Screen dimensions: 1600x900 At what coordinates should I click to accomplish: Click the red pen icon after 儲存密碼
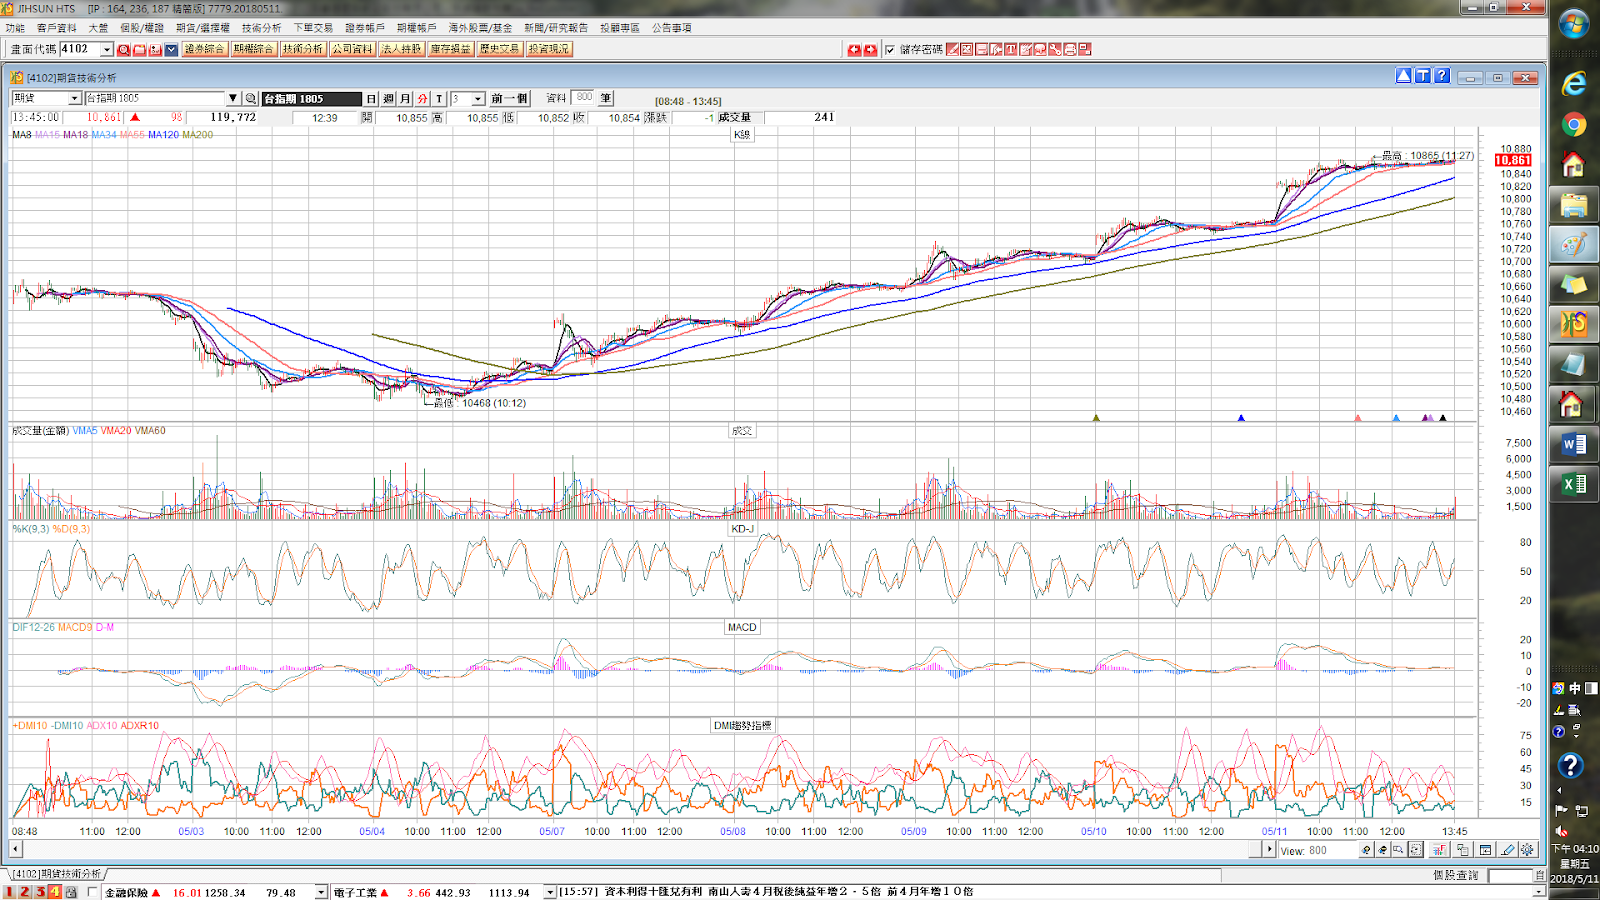tap(953, 49)
